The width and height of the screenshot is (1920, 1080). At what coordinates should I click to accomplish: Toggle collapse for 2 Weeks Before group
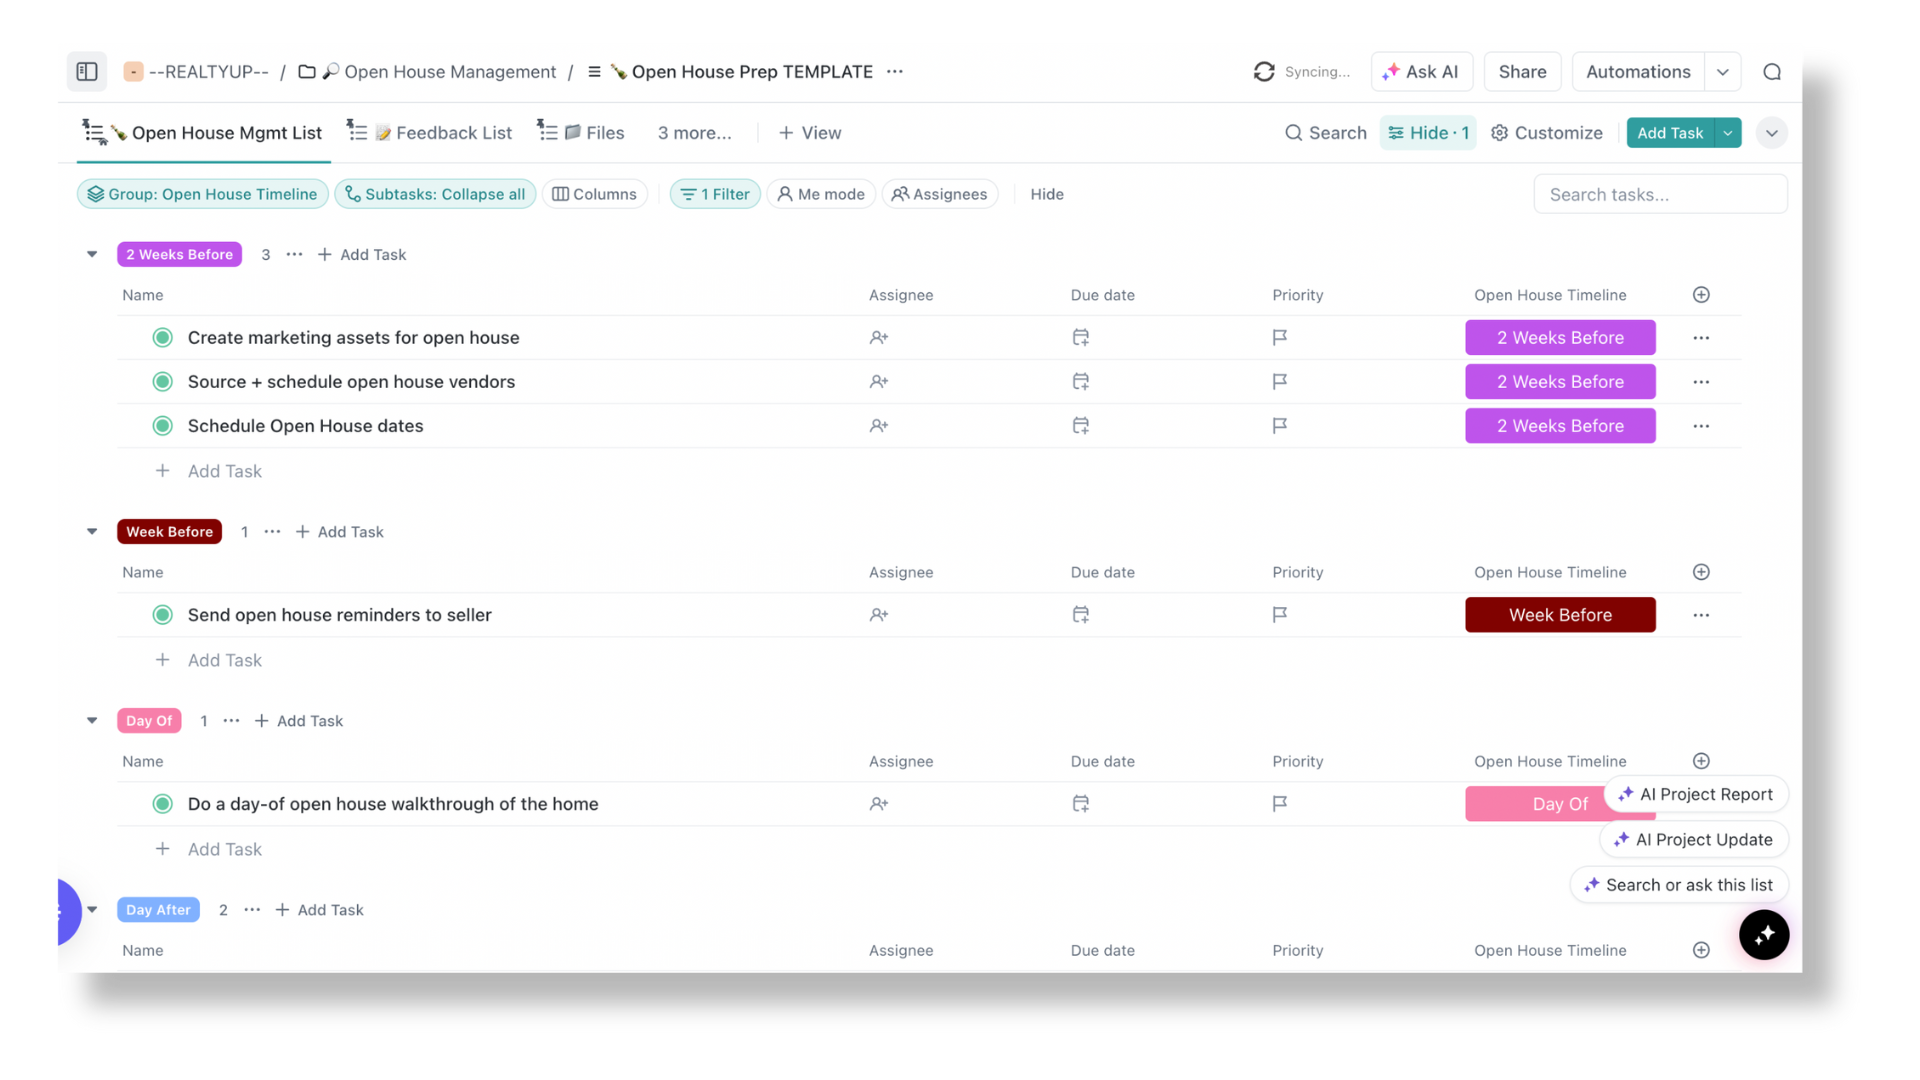click(x=92, y=253)
